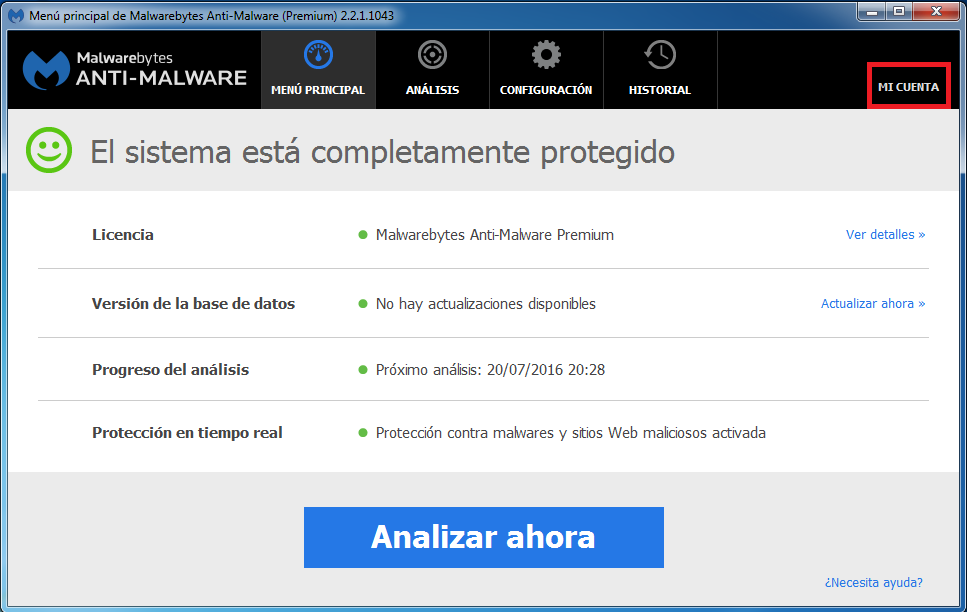Screen dimensions: 967x612
Task: Click 'Malwarebytes Anti-Malware Premium' license text
Action: [x=495, y=234]
